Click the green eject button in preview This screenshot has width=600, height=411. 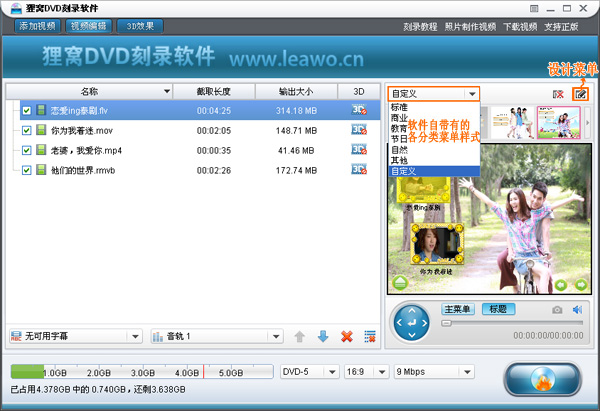[x=400, y=283]
